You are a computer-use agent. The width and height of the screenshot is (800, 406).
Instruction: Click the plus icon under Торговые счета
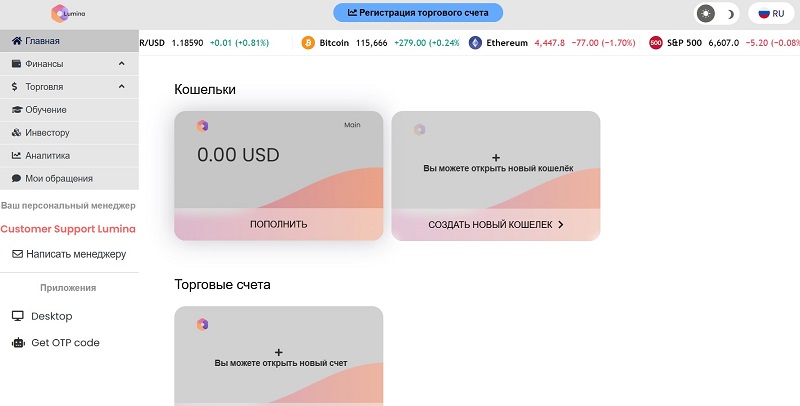coord(278,352)
